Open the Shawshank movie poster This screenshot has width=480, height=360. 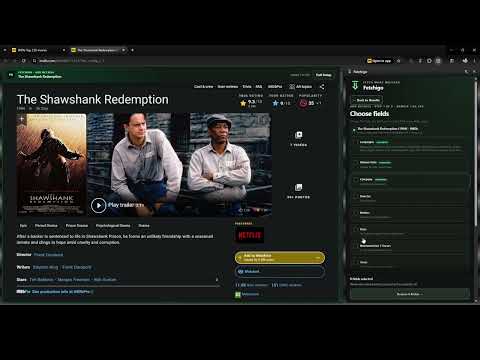click(x=52, y=164)
